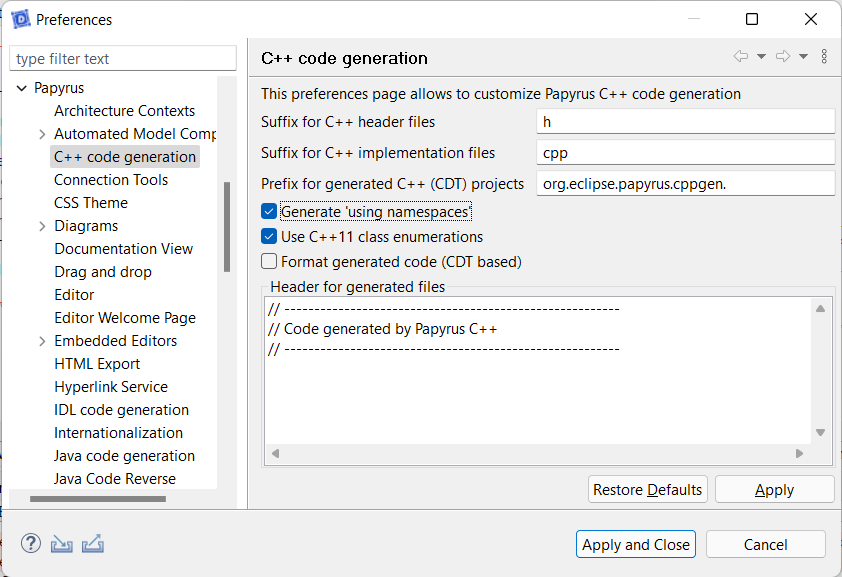
Task: Click the Preferences window app icon
Action: tap(21, 19)
